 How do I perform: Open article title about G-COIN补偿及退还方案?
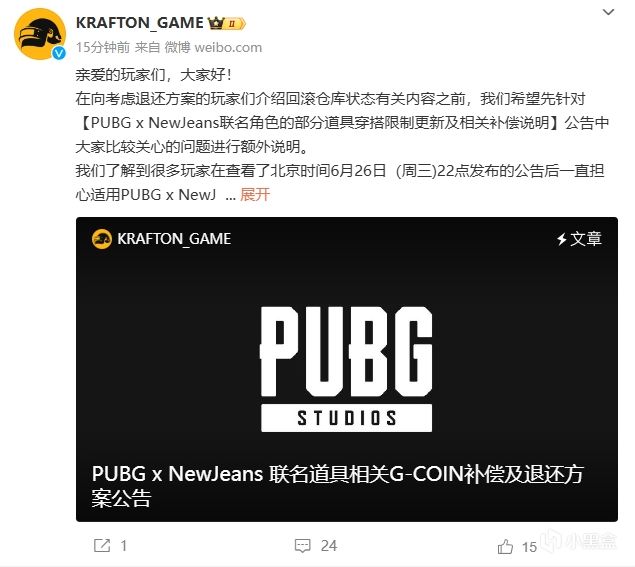[x=337, y=486]
